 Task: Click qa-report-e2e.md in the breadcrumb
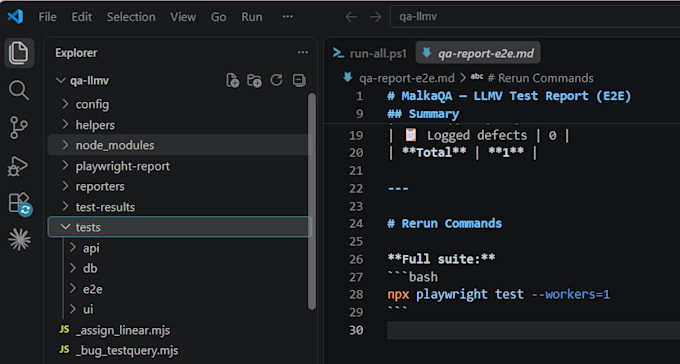coord(406,78)
